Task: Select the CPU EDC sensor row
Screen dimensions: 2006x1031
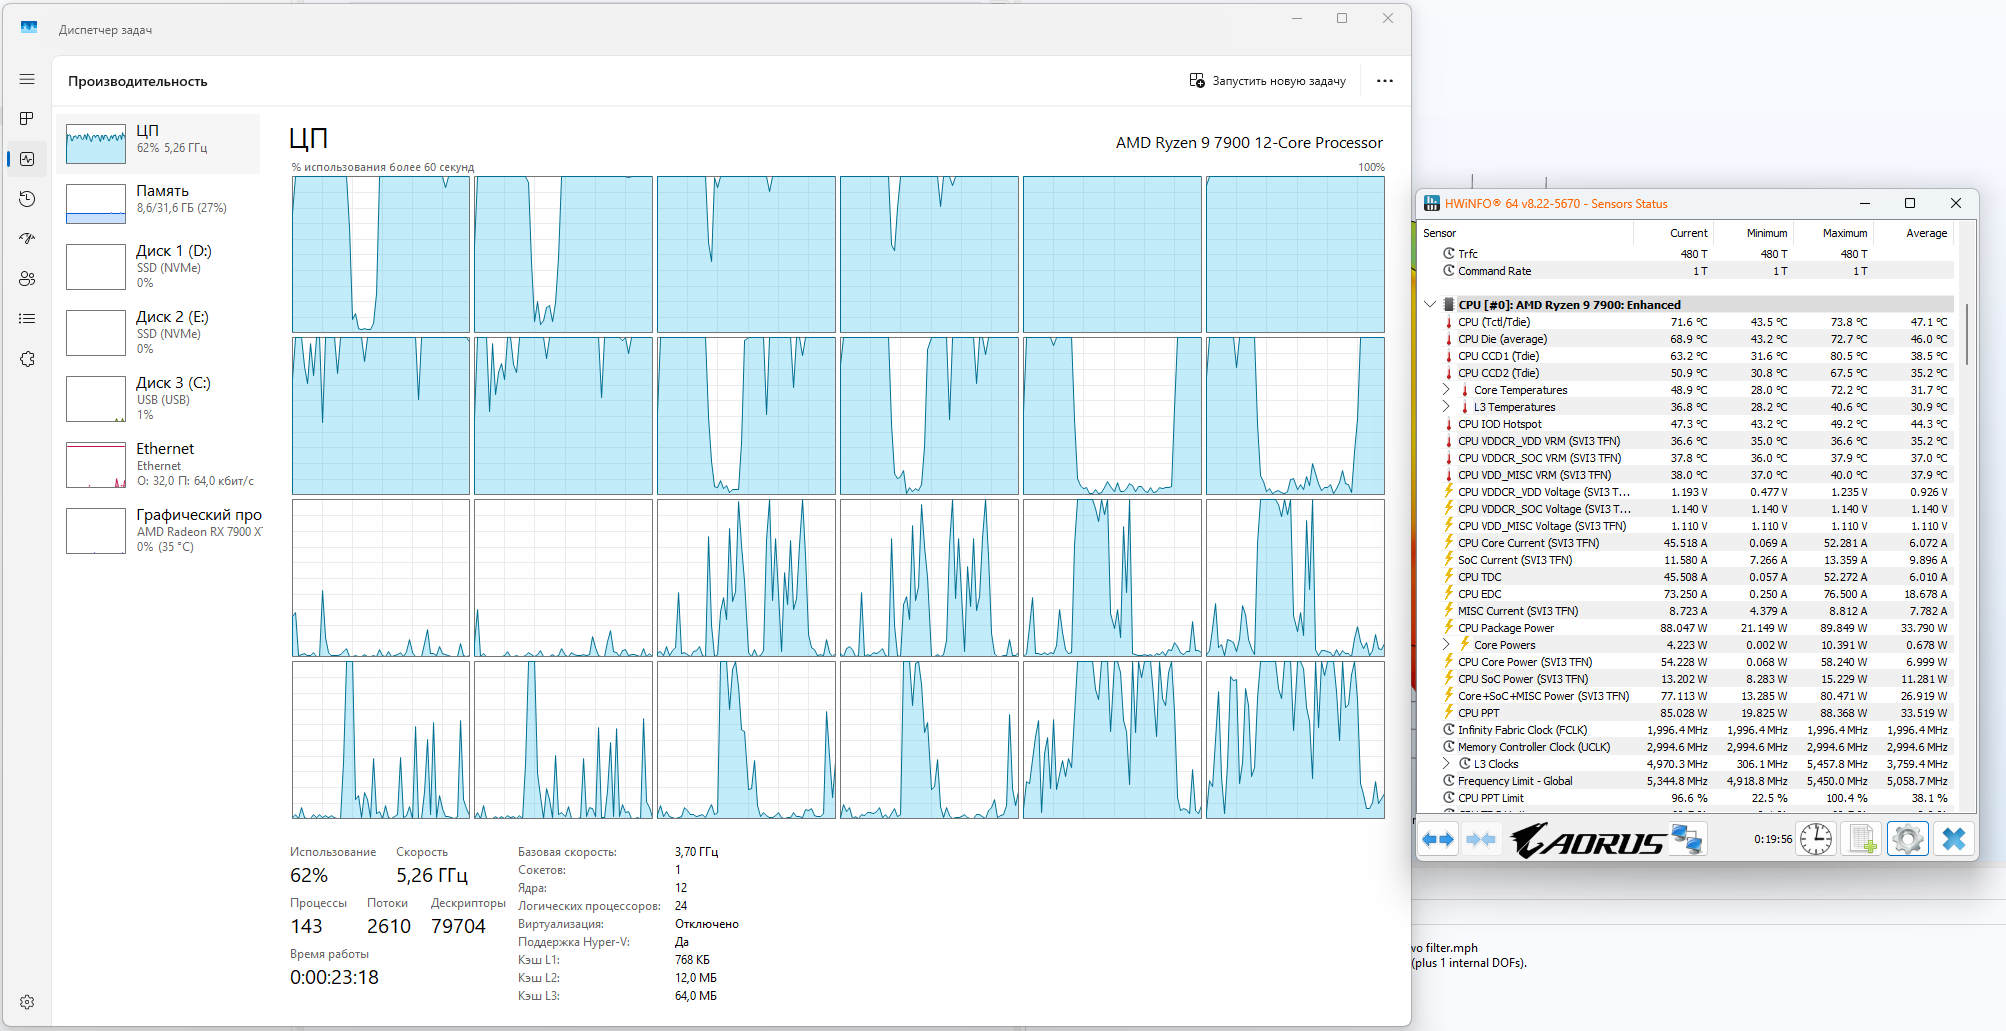Action: 1686,594
